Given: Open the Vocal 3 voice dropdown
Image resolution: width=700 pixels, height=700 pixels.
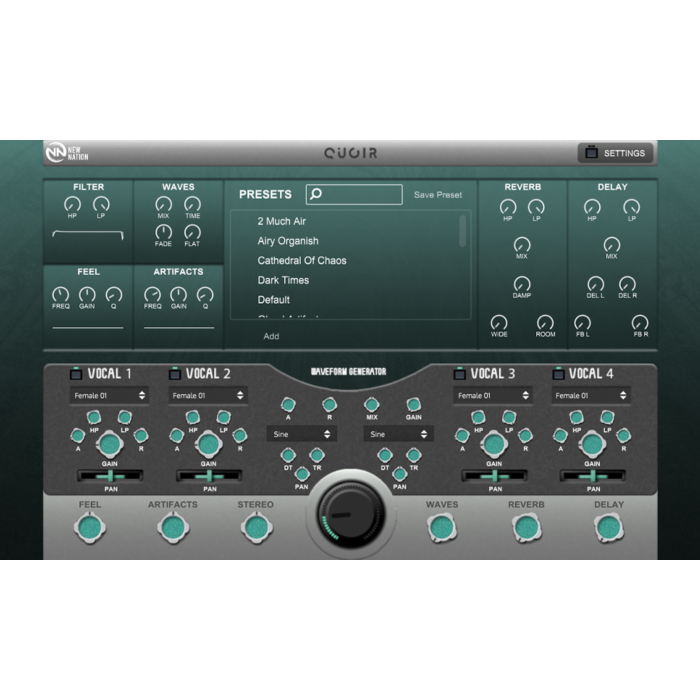Looking at the screenshot, I should tap(493, 396).
